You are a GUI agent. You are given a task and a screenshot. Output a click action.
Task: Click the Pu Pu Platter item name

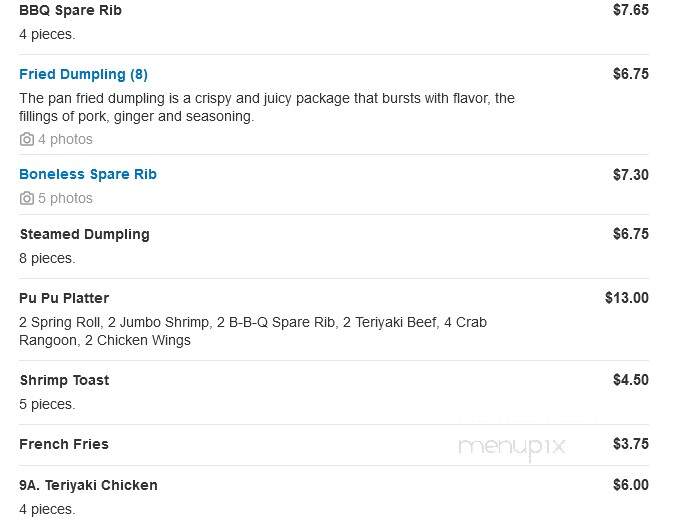(64, 298)
